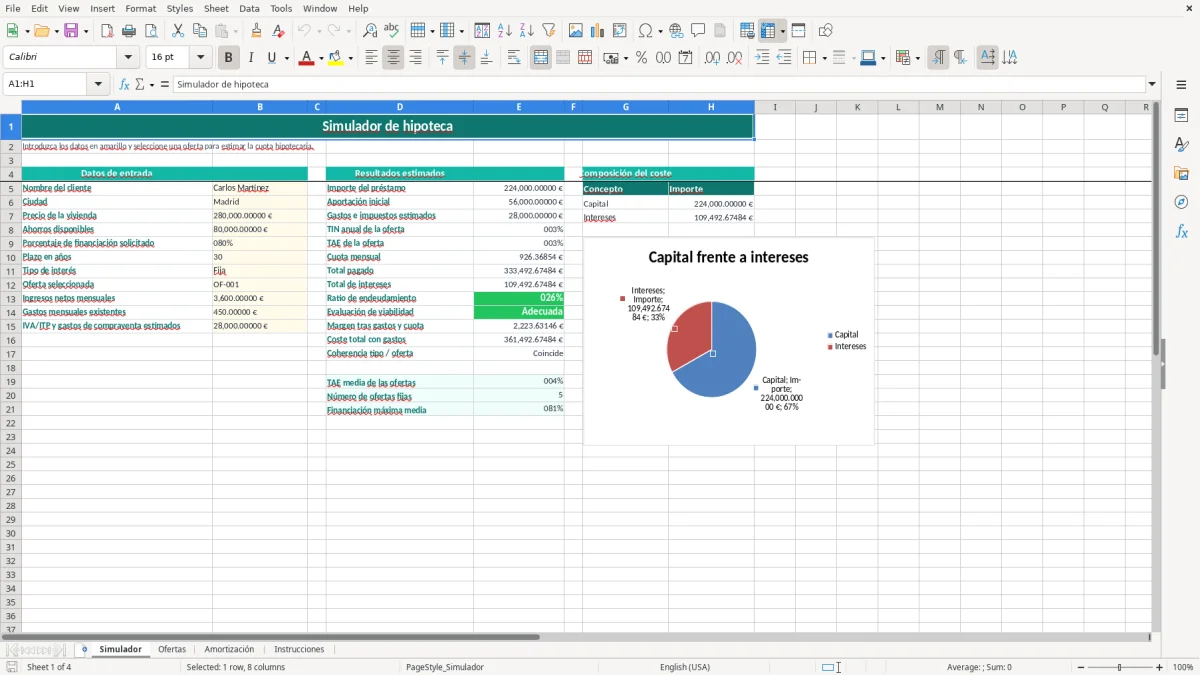Switch to the Amortización sheet tab
1200x675 pixels.
tap(229, 650)
